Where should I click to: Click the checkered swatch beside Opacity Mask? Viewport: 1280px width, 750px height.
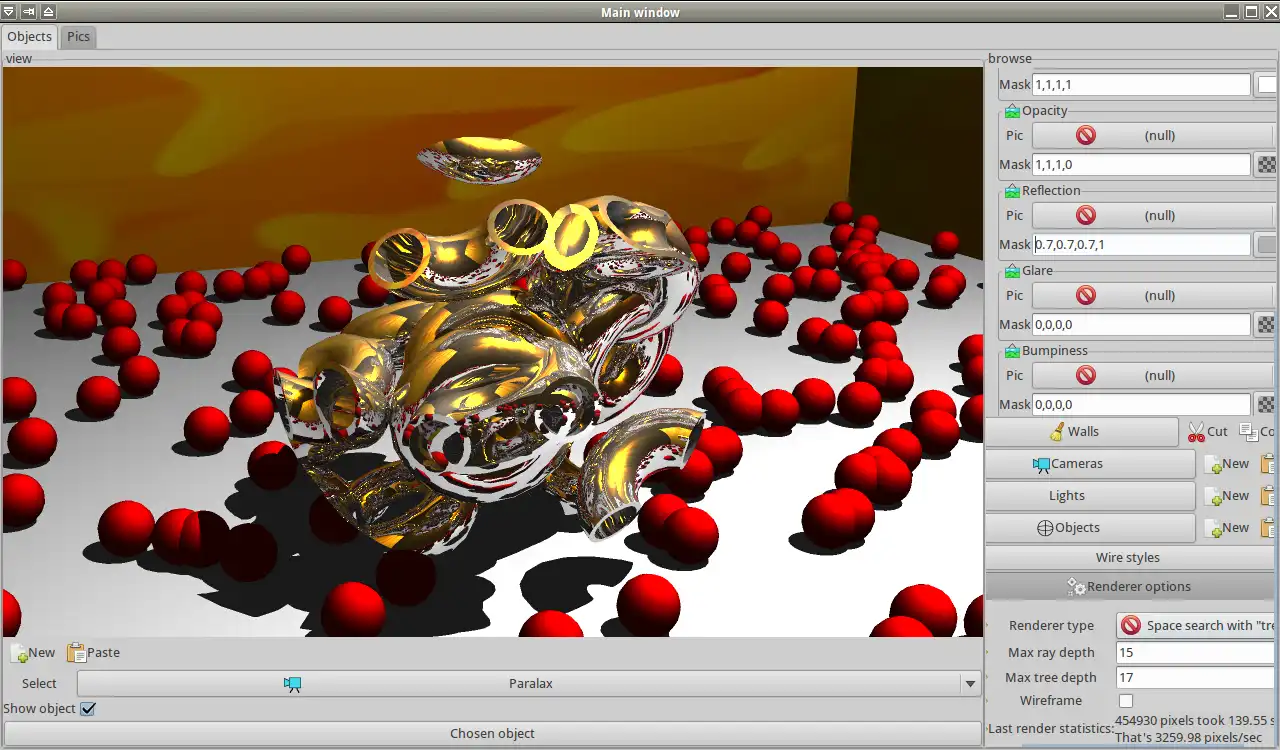pyautogui.click(x=1266, y=165)
